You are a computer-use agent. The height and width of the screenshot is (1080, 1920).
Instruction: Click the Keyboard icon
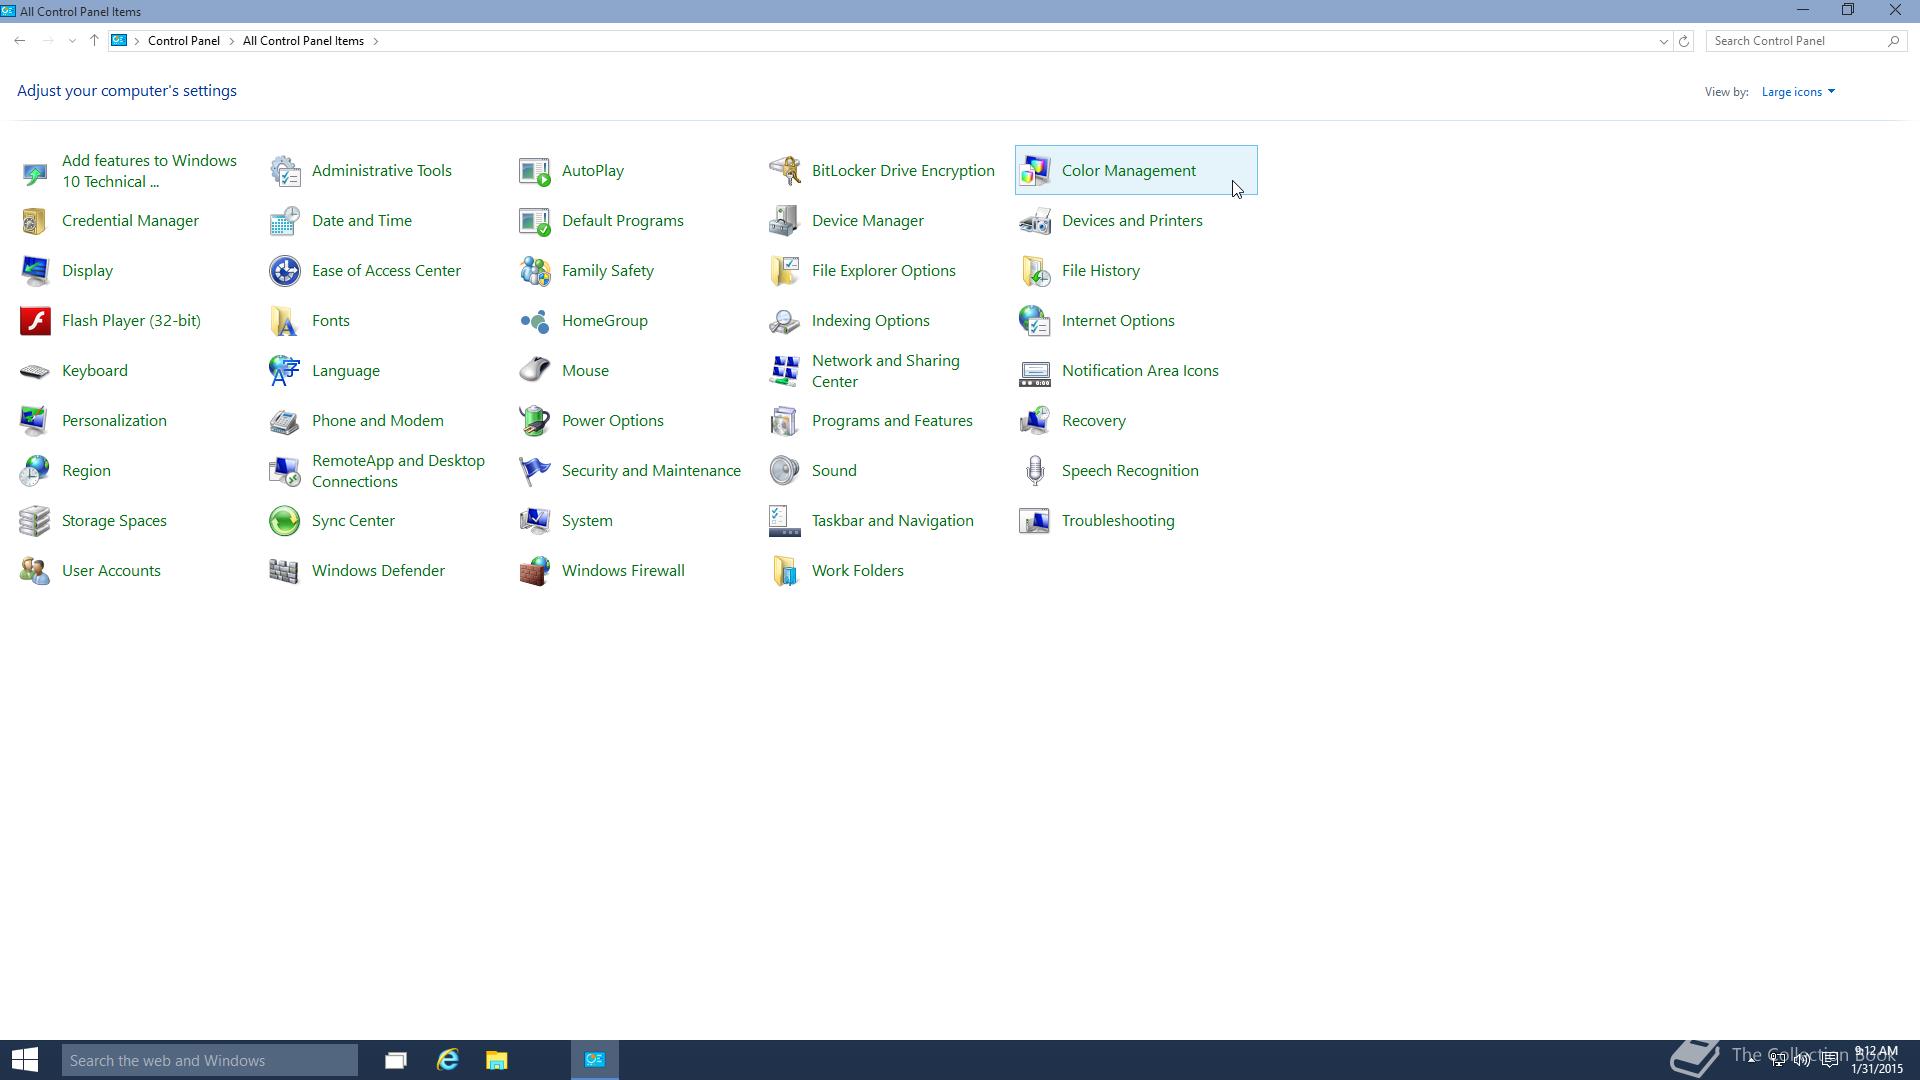pyautogui.click(x=35, y=371)
